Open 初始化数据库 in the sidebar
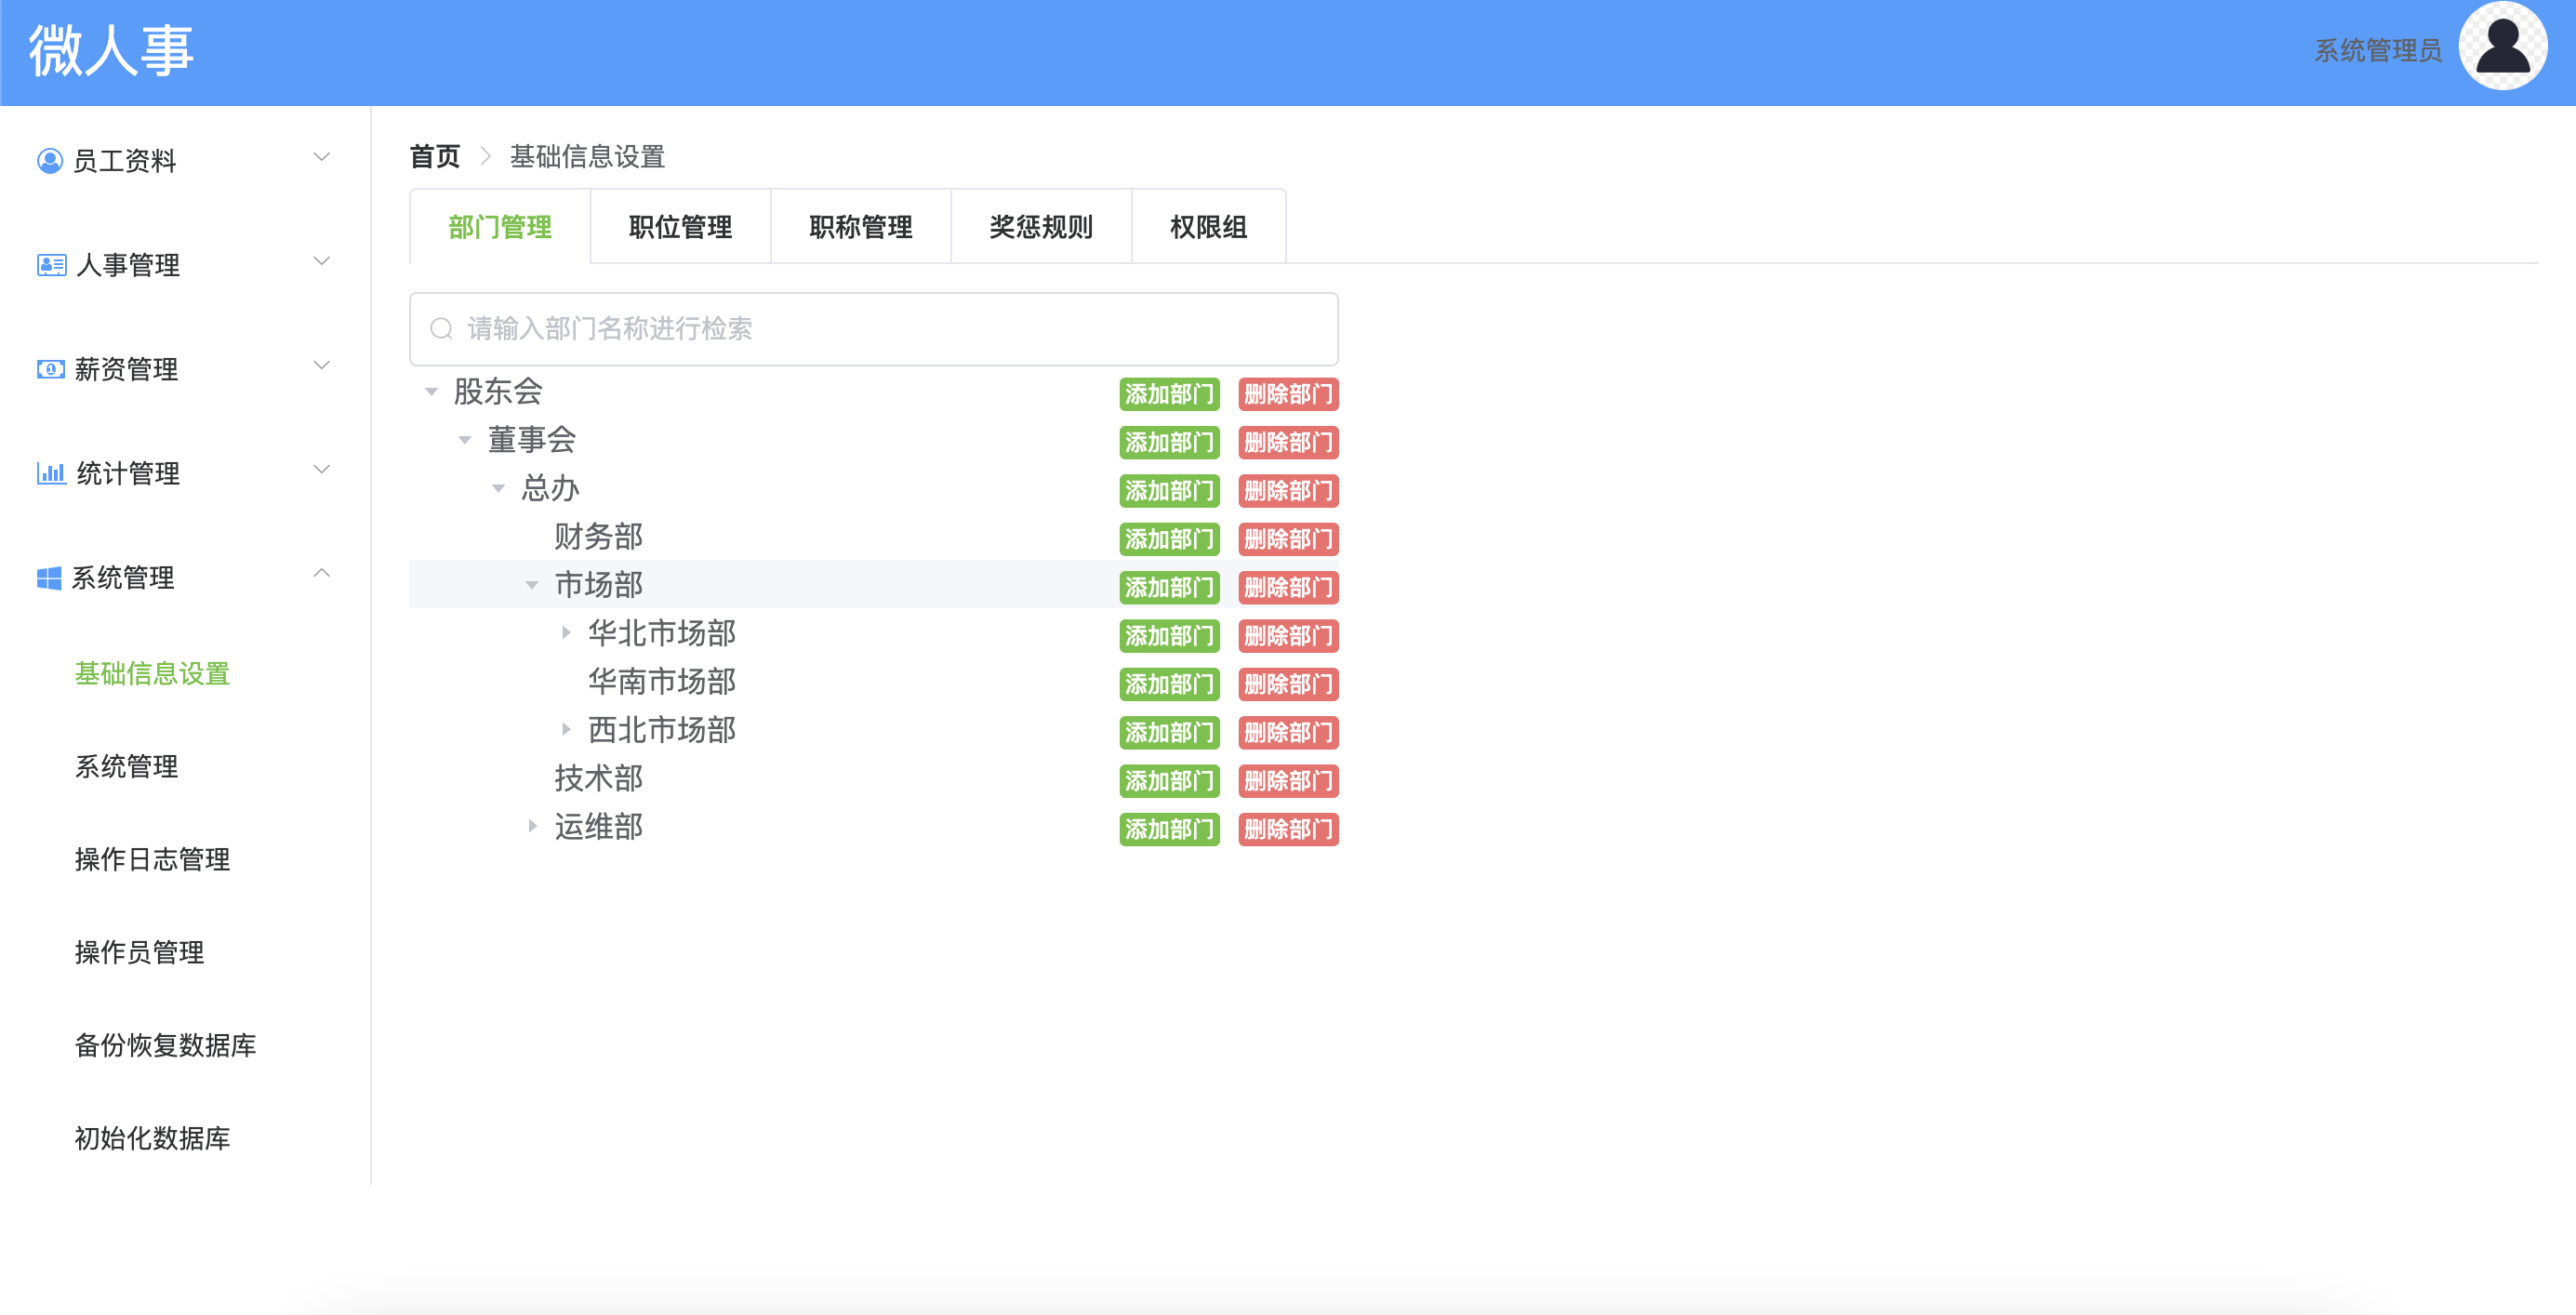The height and width of the screenshot is (1315, 2576). (x=152, y=1139)
